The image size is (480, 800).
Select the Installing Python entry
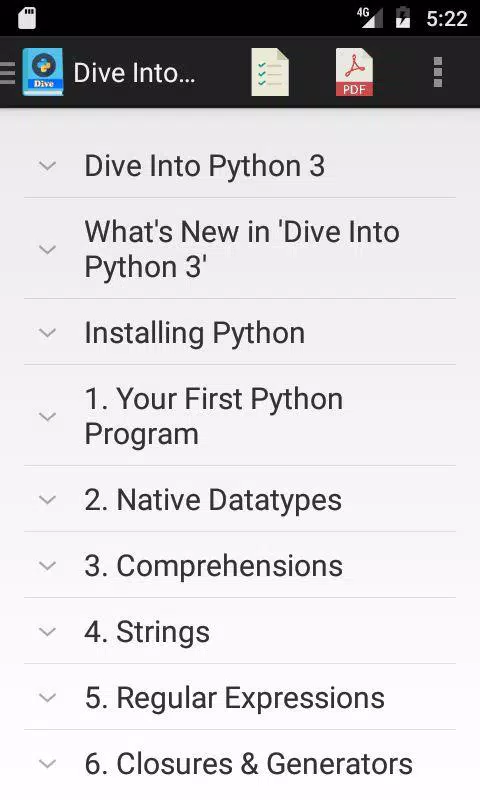[240, 333]
